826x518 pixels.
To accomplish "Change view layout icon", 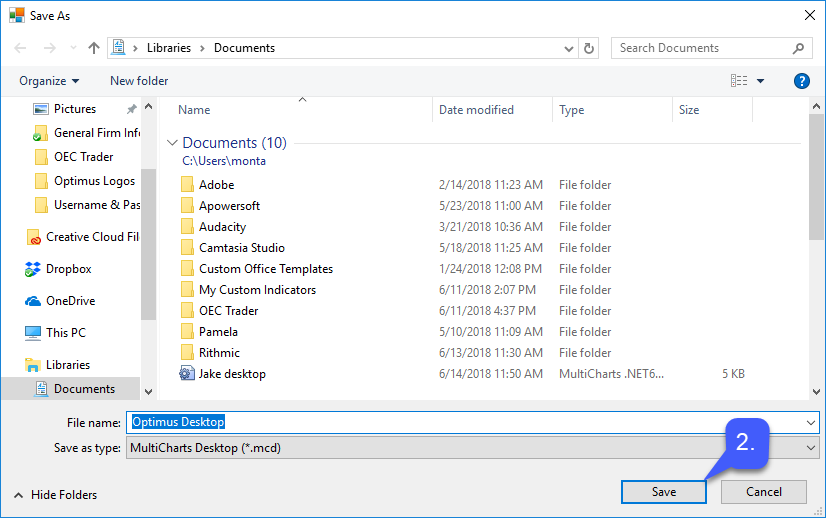I will 739,81.
